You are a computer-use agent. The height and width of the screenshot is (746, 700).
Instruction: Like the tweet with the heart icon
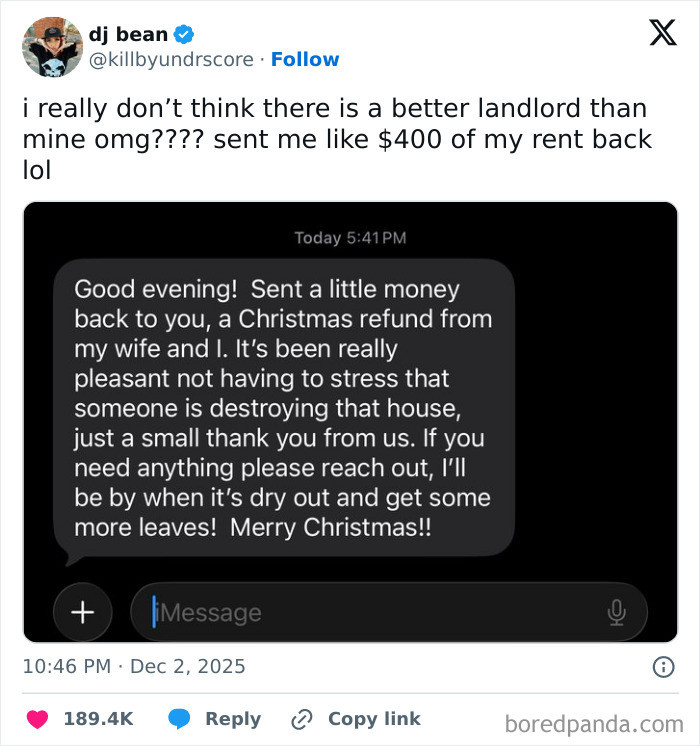click(38, 719)
